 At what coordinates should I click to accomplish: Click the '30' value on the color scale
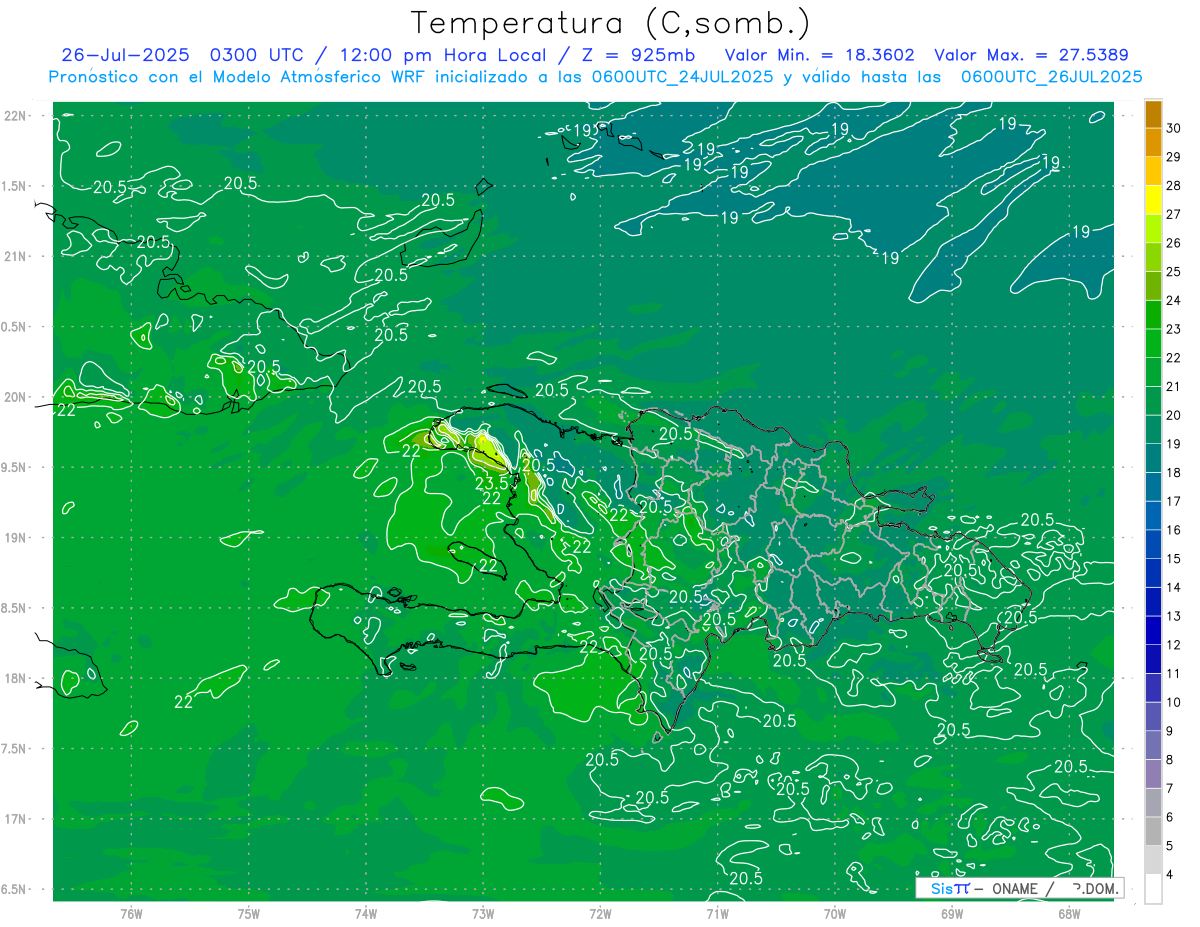[1174, 128]
